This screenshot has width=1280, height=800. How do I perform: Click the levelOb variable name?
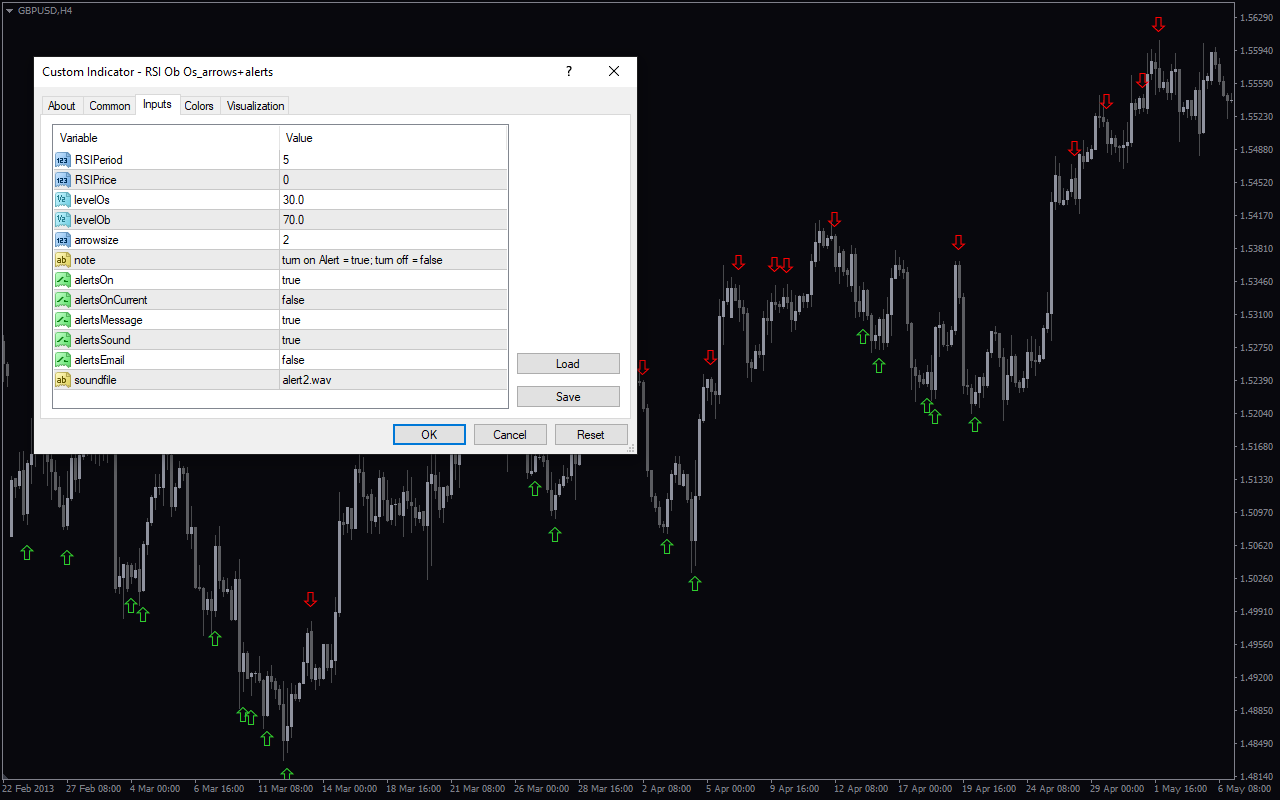(92, 220)
